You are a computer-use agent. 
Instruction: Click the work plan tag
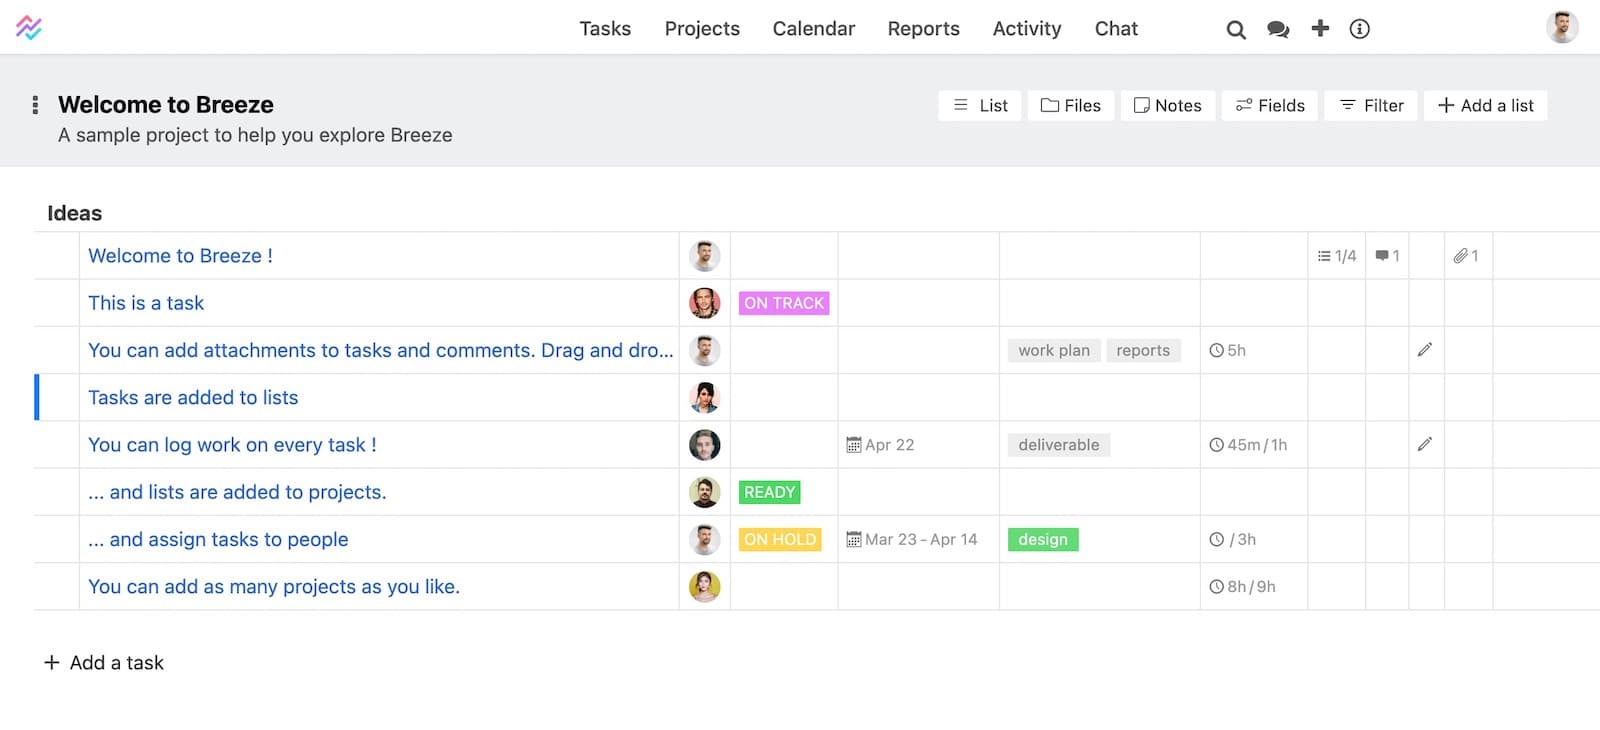tap(1054, 351)
